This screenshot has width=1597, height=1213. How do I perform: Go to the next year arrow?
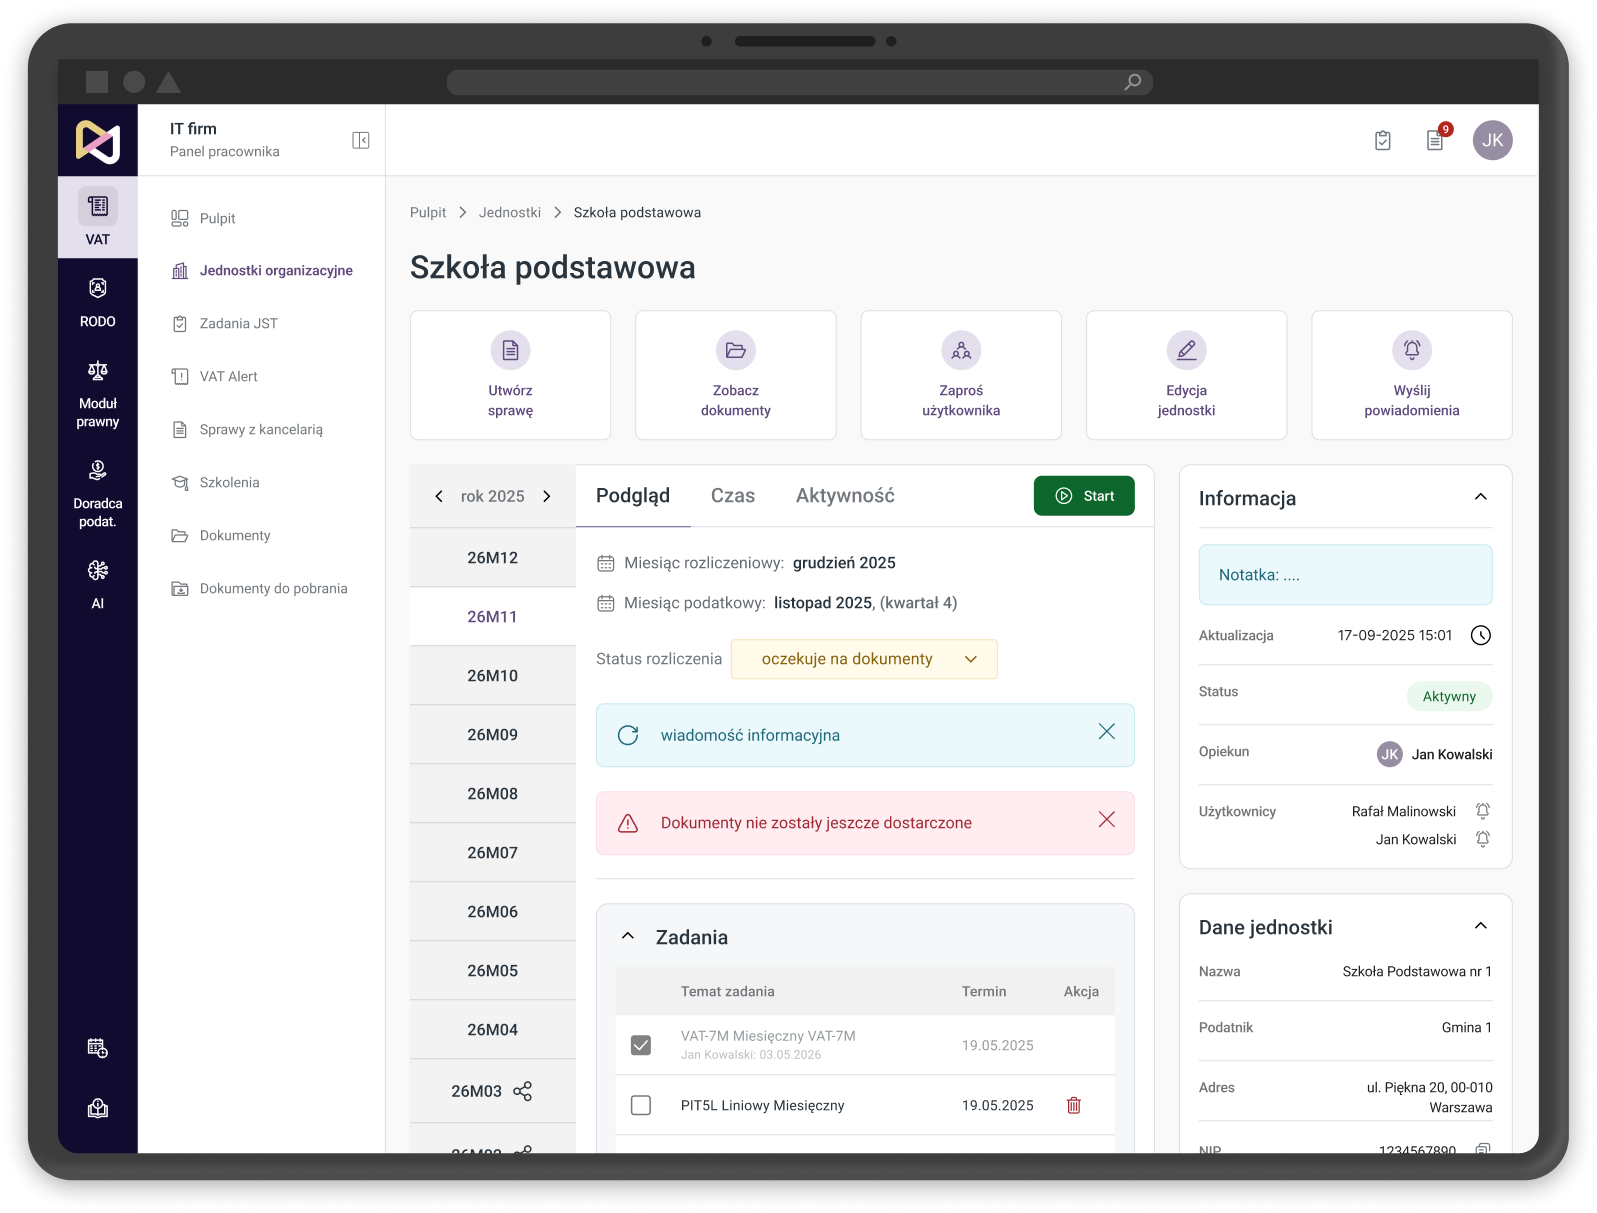point(547,496)
